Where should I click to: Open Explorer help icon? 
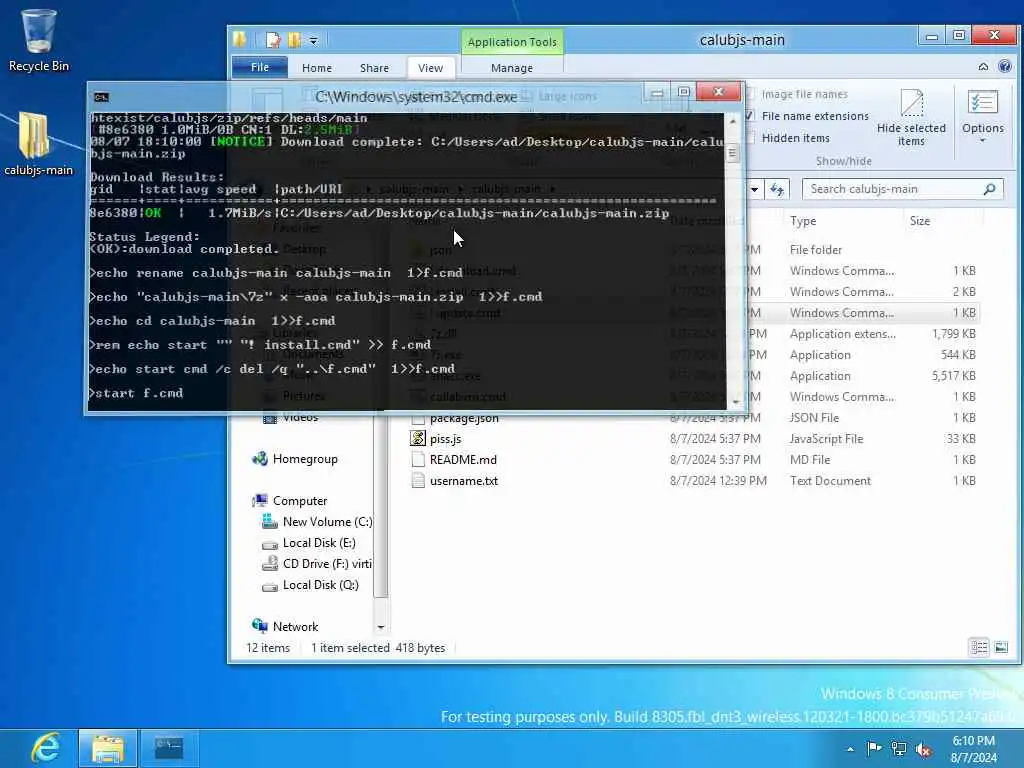pos(1005,66)
